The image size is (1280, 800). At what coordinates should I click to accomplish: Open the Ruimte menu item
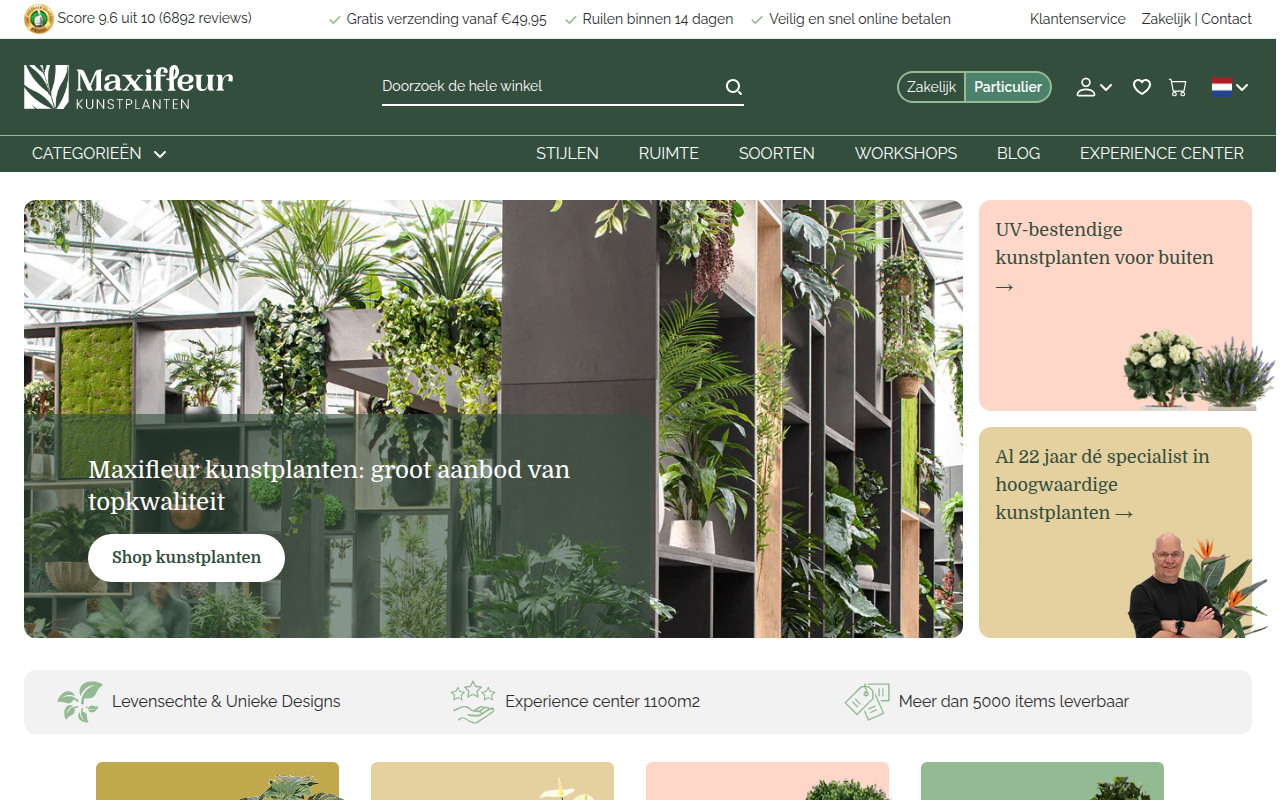pyautogui.click(x=669, y=153)
